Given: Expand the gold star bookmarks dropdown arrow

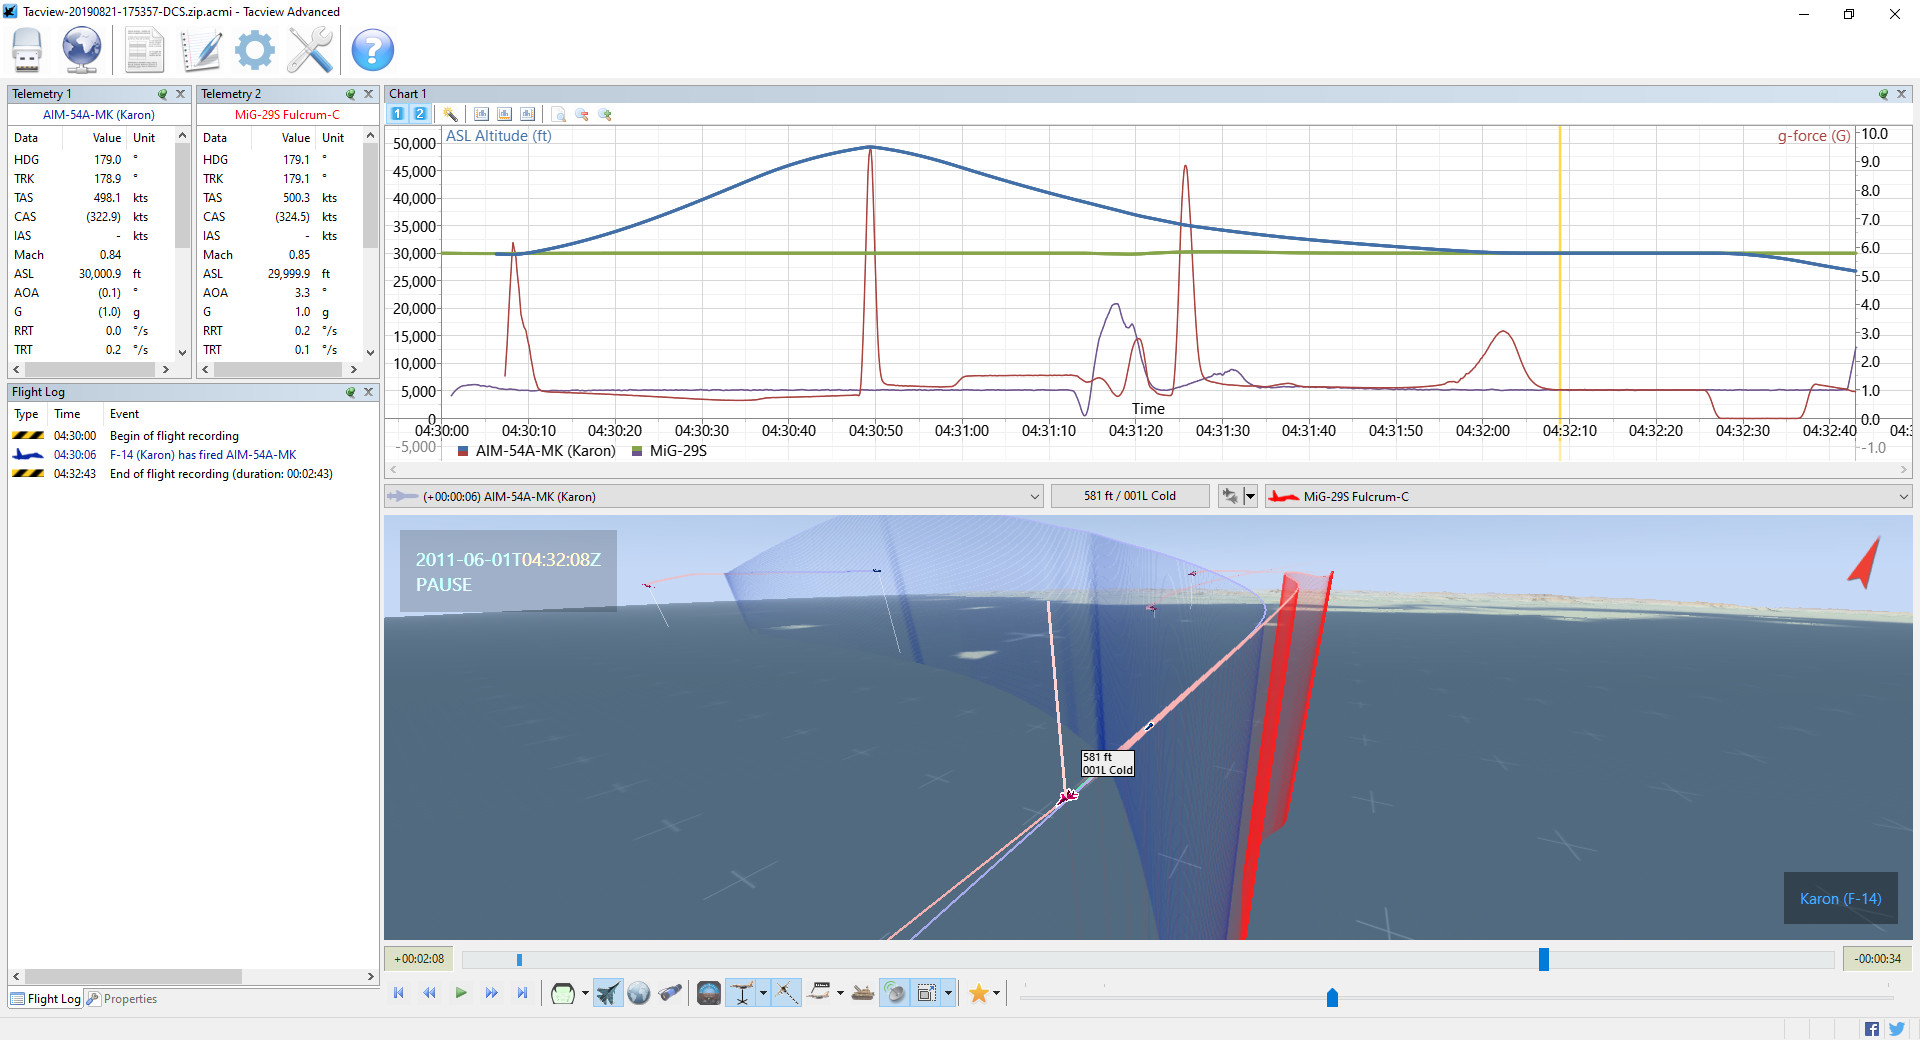Looking at the screenshot, I should [x=997, y=993].
